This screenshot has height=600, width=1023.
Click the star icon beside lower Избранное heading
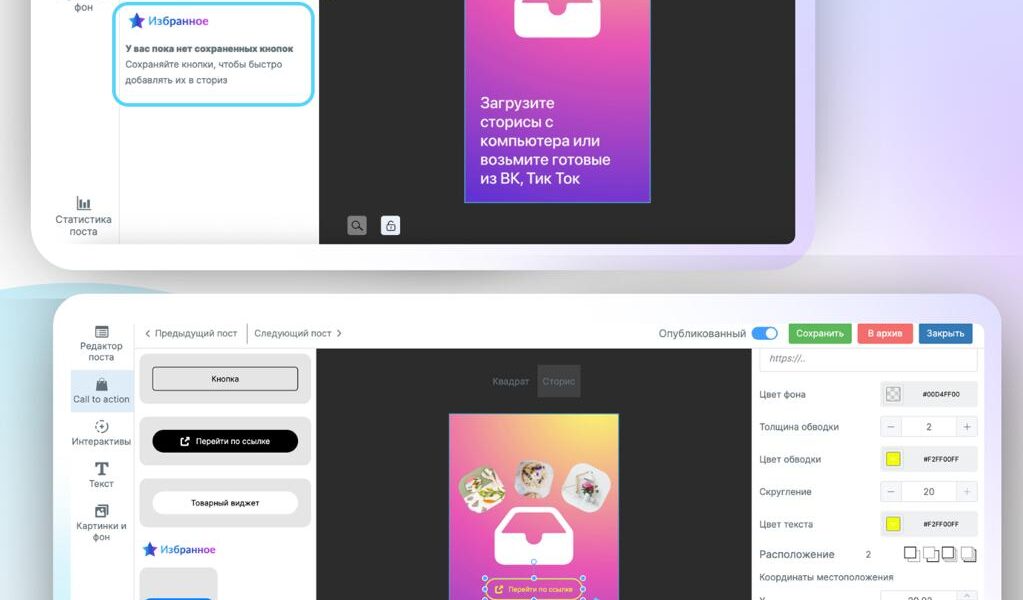point(150,549)
